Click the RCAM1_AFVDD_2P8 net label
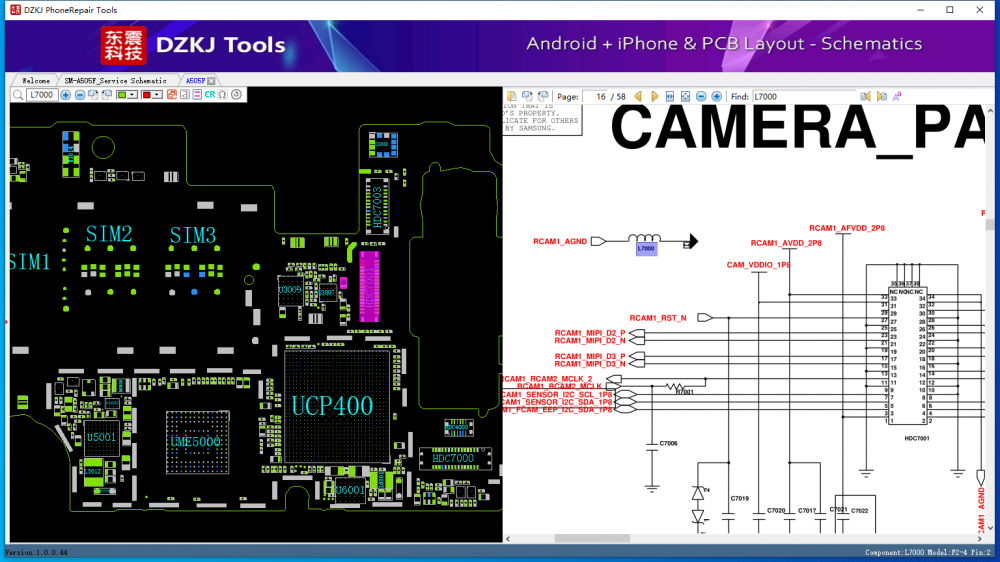The image size is (1000, 562). tap(847, 228)
